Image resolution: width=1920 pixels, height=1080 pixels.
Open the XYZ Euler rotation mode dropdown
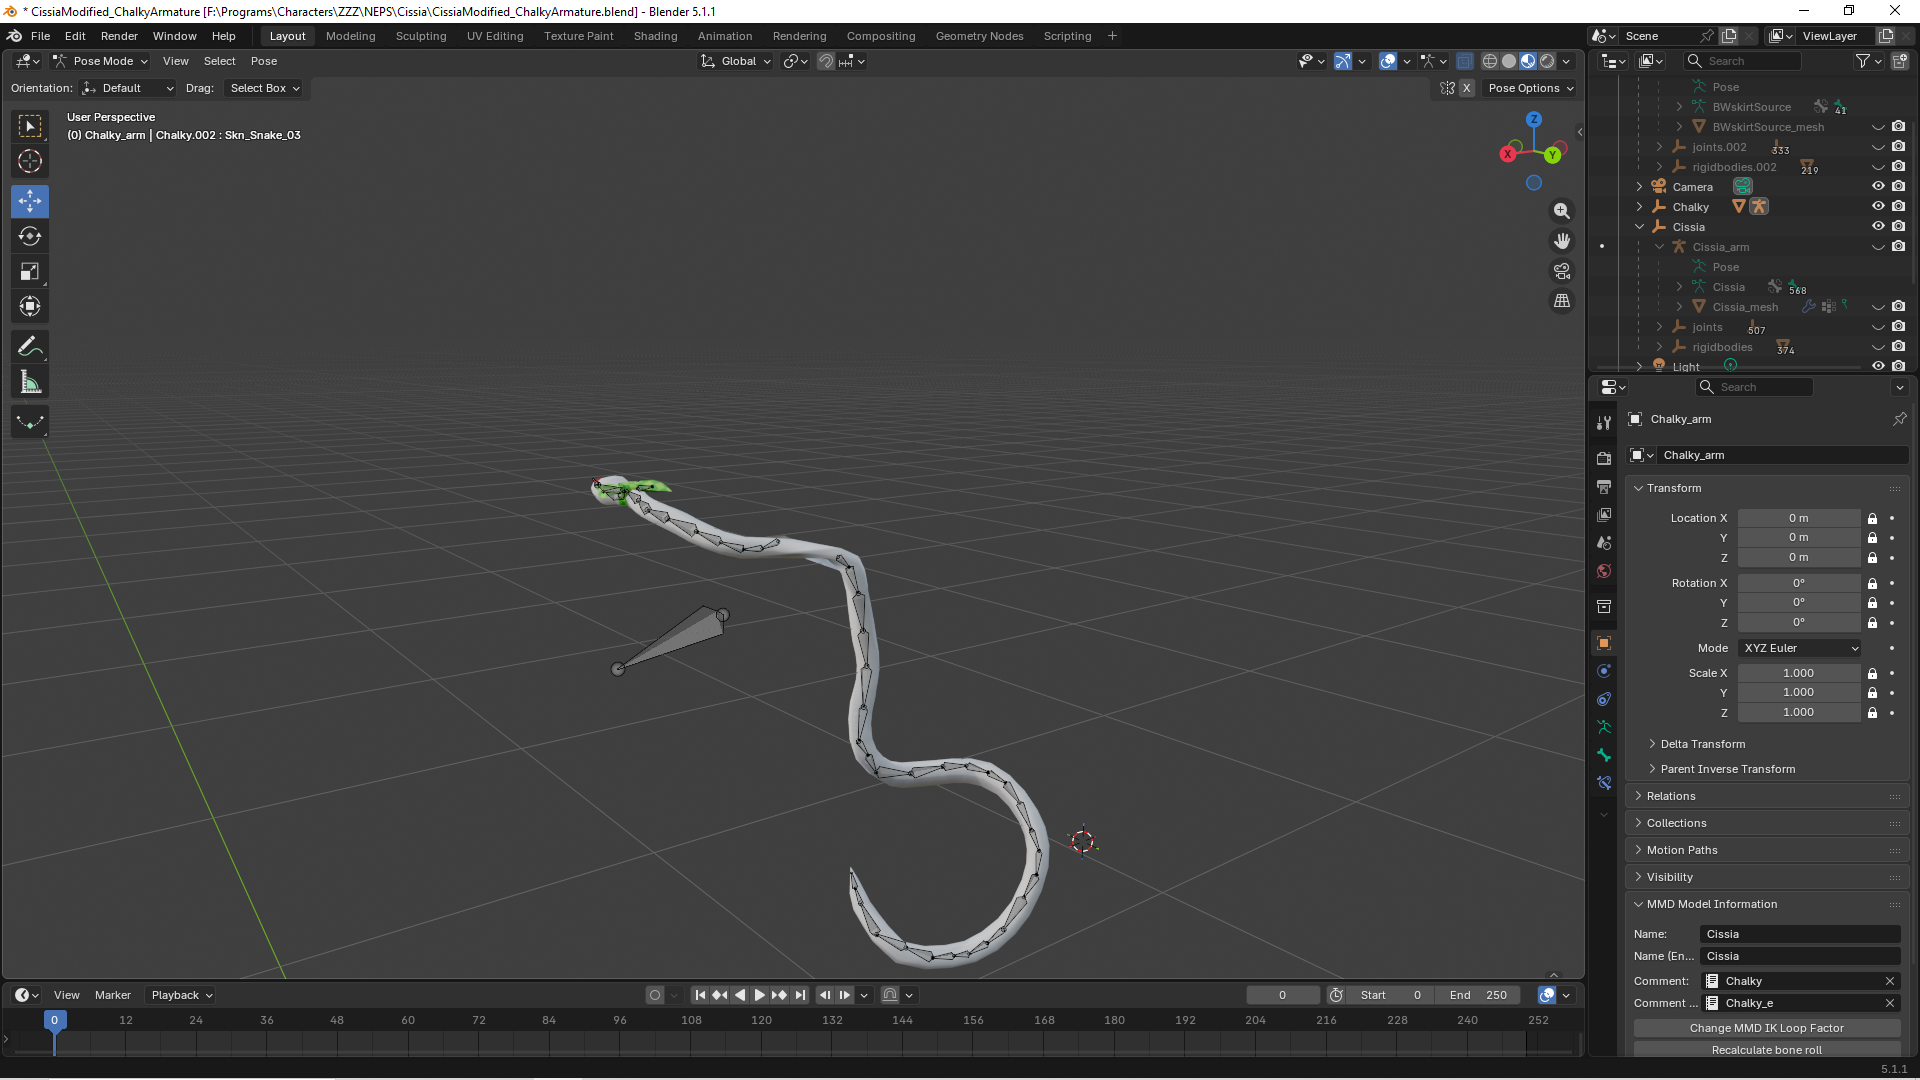[1800, 648]
